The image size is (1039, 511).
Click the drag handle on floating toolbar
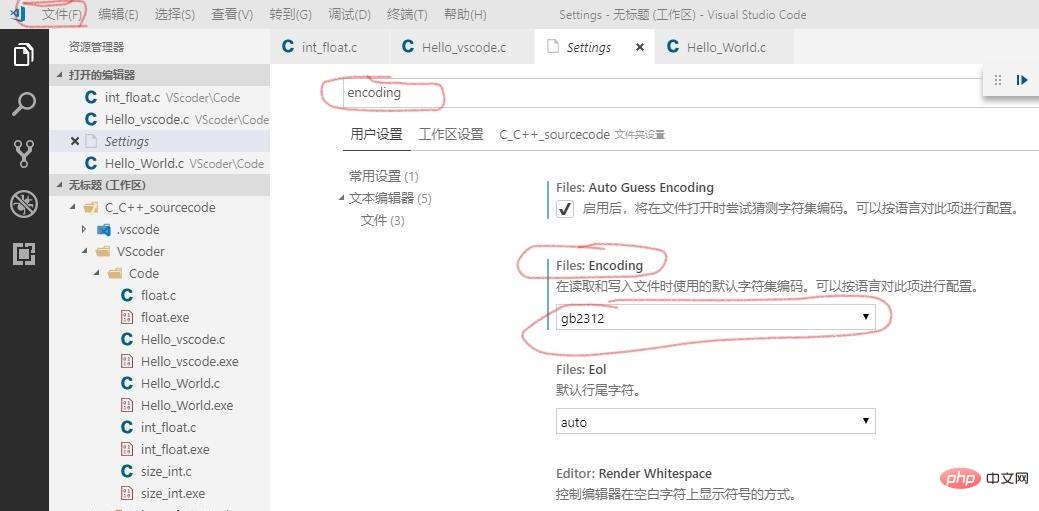click(x=998, y=80)
